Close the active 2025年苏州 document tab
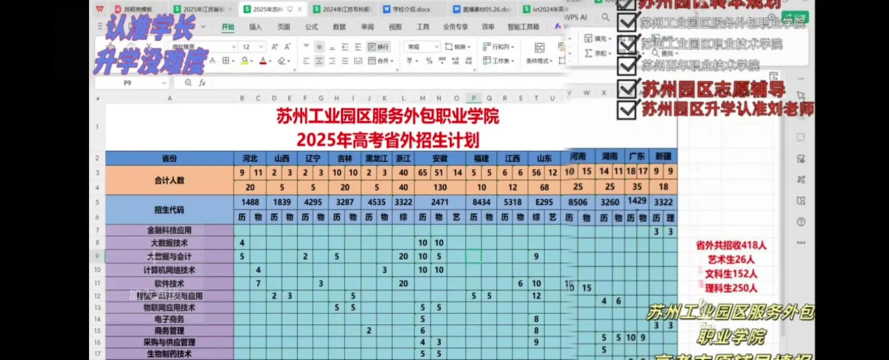The height and width of the screenshot is (360, 889). click(300, 9)
